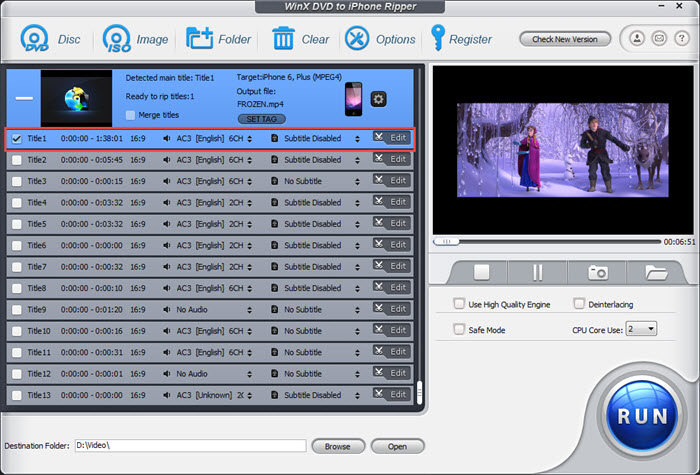Image resolution: width=700 pixels, height=475 pixels.
Task: Open output settings gear icon
Action: [x=379, y=99]
